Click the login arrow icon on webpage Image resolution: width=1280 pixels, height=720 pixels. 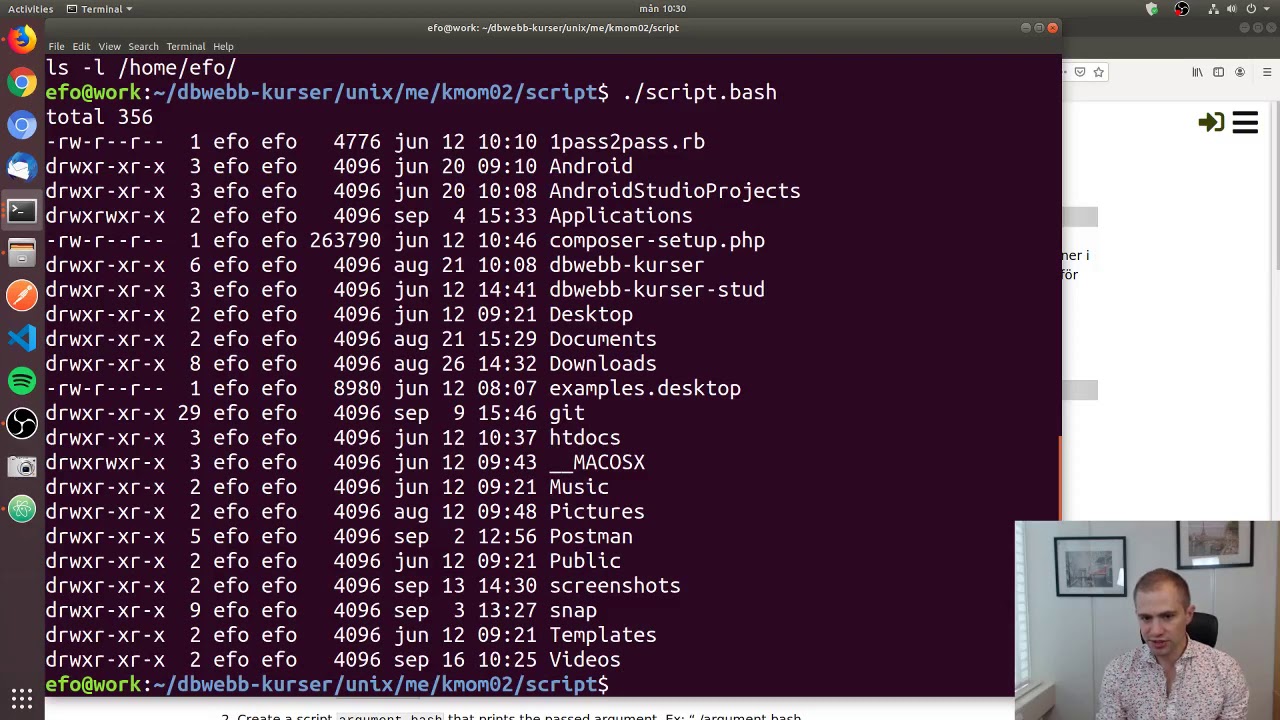[x=1211, y=122]
